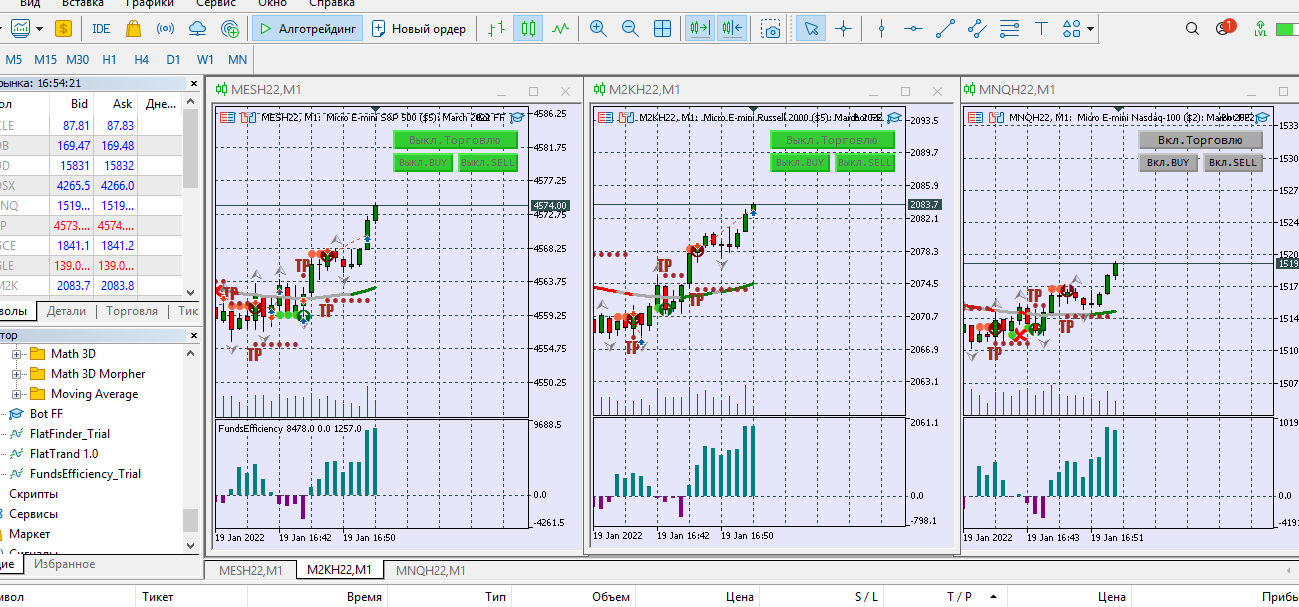Select the Fibonacci retracement tool
The width and height of the screenshot is (1299, 607).
pos(1010,29)
